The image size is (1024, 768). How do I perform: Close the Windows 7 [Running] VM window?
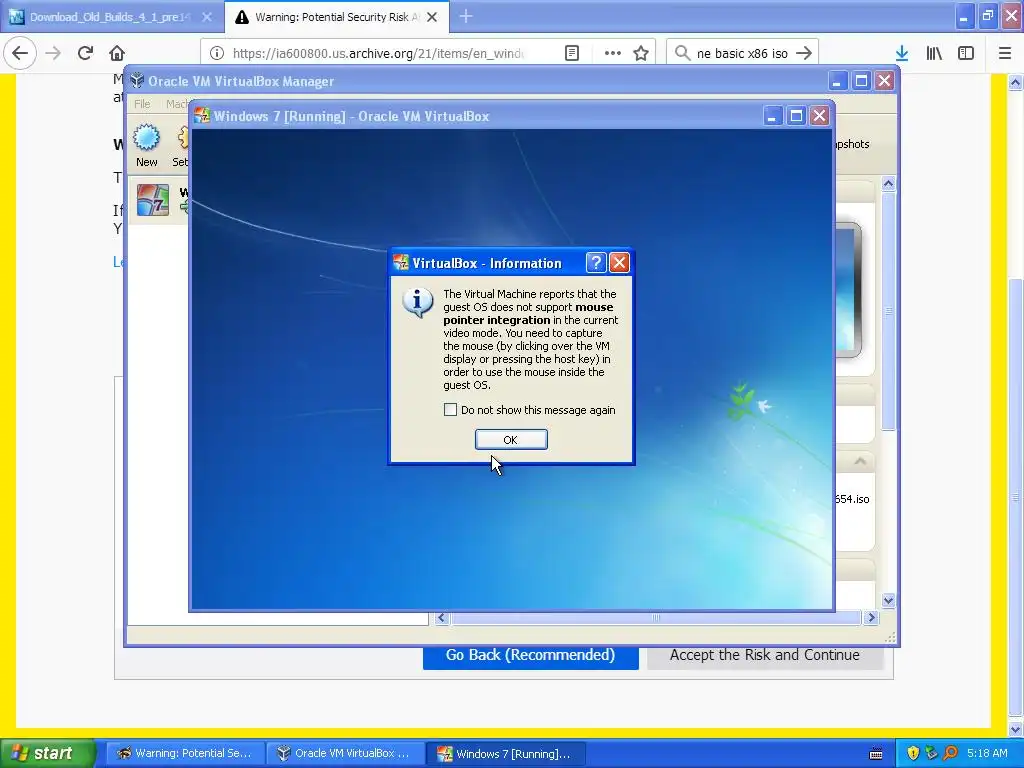[x=820, y=116]
